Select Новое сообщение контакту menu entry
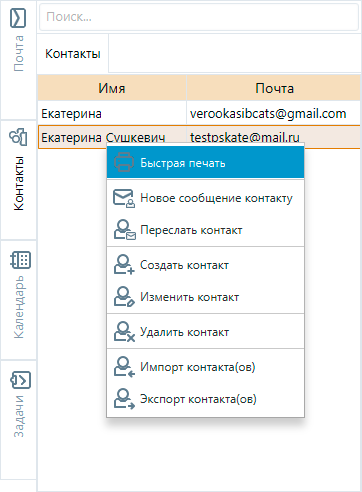Image resolution: width=362 pixels, height=492 pixels. [x=205, y=198]
